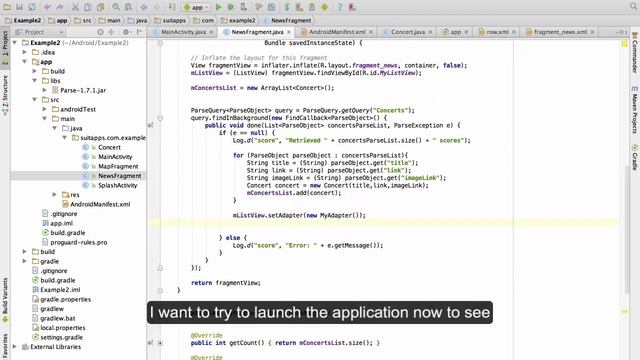Hide the Project panel via hide icon
Screen dimensions: 640x360
[x=139, y=32]
